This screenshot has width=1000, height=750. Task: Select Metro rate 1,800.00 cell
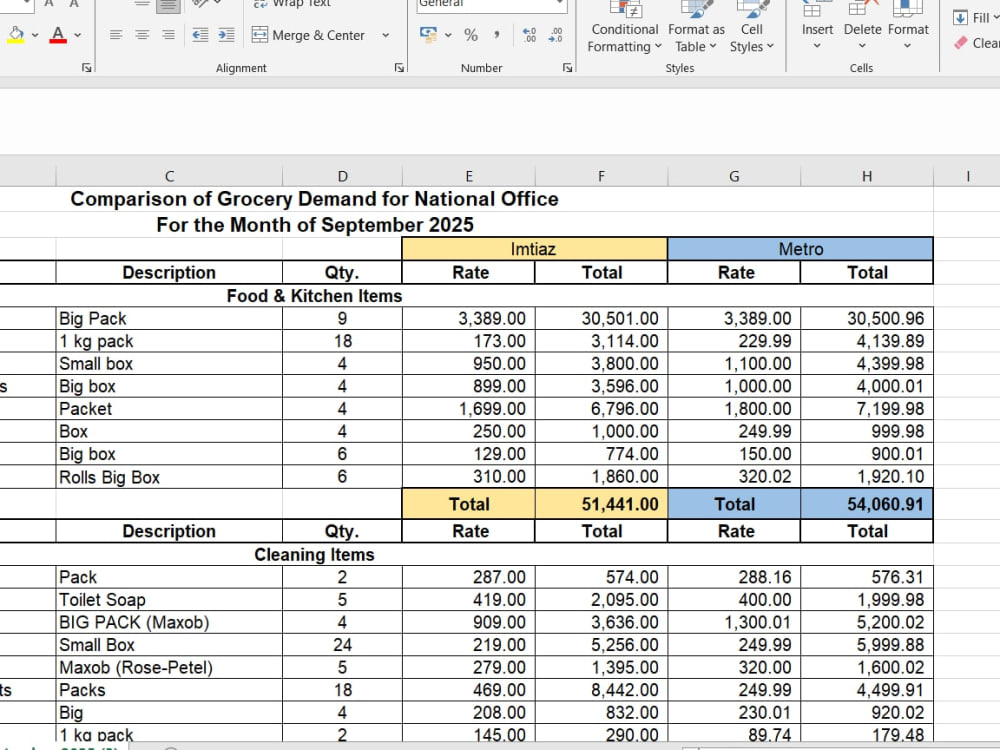(x=734, y=409)
